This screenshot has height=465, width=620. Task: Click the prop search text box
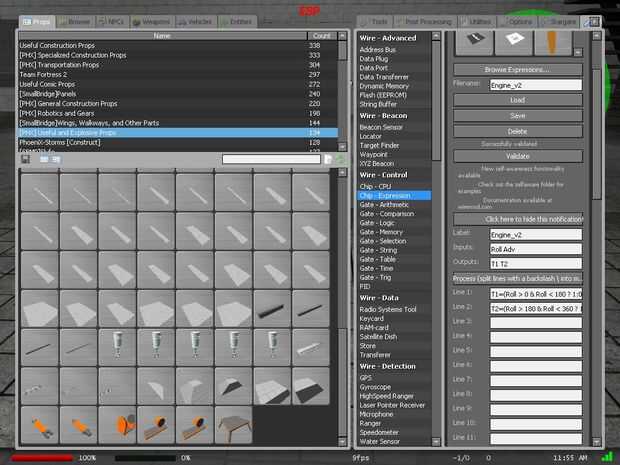[271, 159]
